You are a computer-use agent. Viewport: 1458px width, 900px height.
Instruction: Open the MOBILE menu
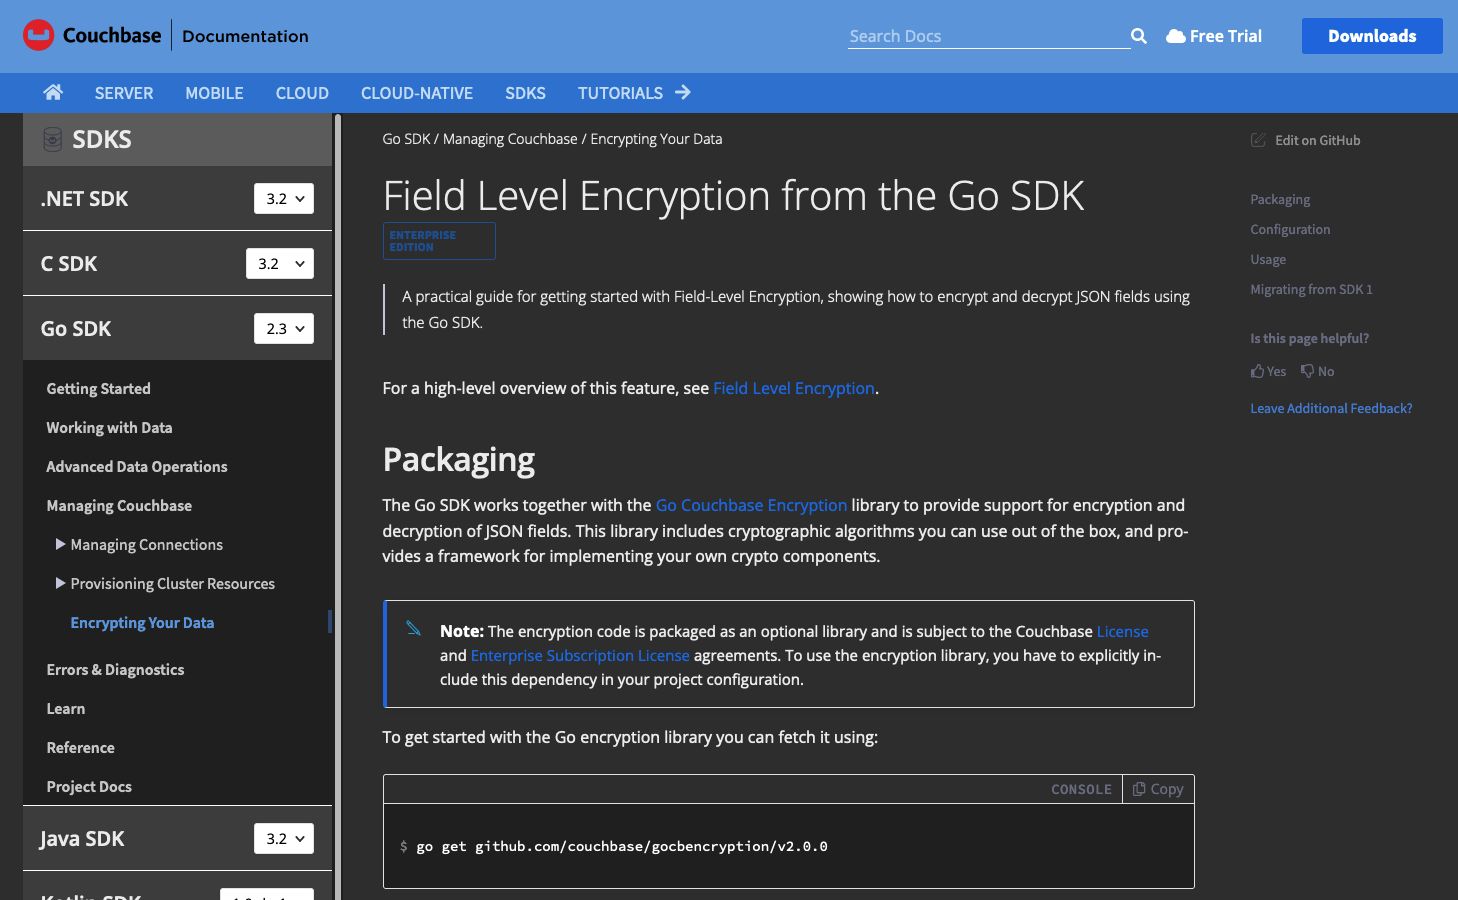click(214, 93)
